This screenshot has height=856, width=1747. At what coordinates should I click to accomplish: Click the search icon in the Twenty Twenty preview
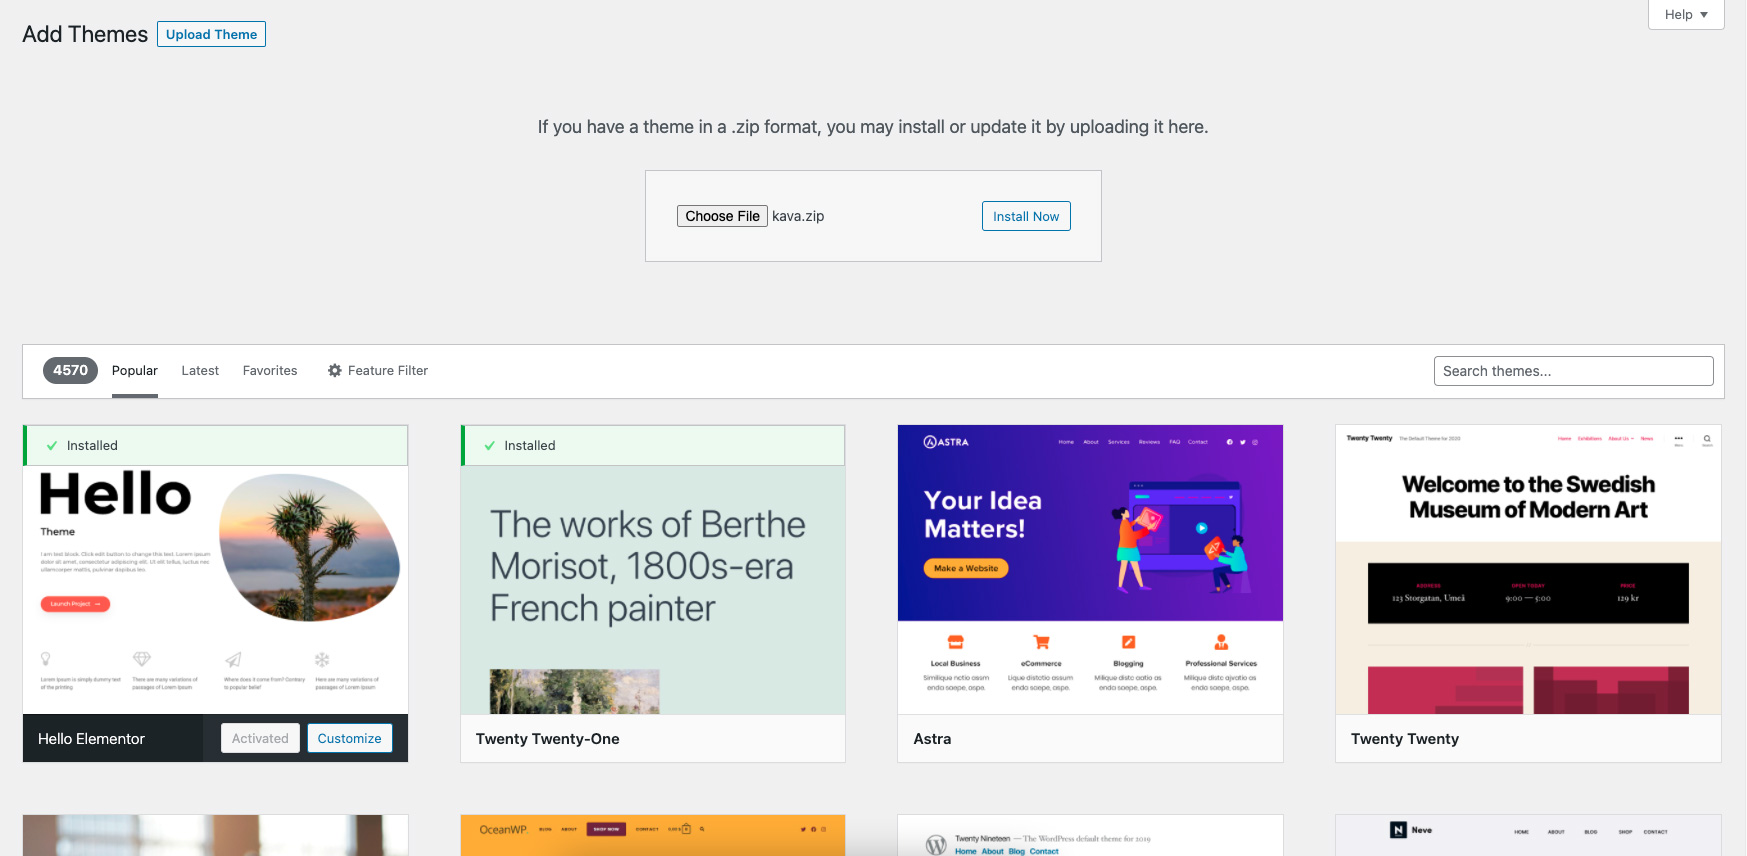tap(1707, 439)
